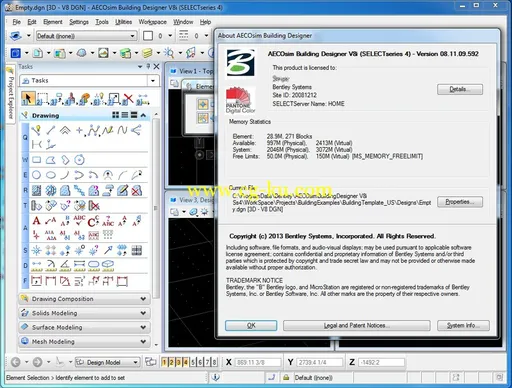This screenshot has width=512, height=388.
Task: Select the Place SmartLine tool
Action: tap(36, 130)
